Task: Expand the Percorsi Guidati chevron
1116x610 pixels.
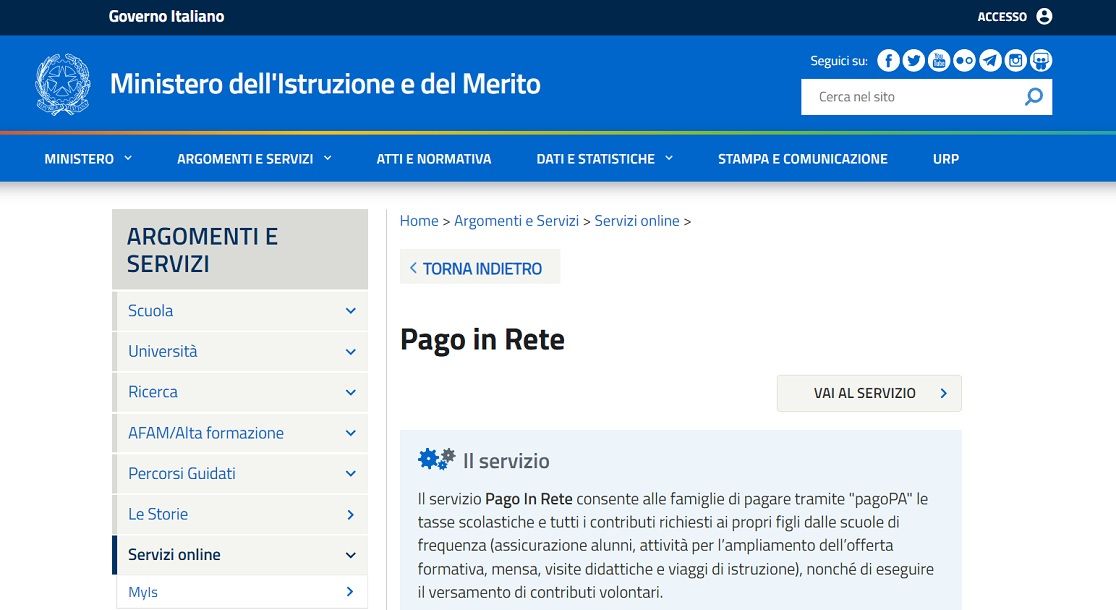Action: 350,473
